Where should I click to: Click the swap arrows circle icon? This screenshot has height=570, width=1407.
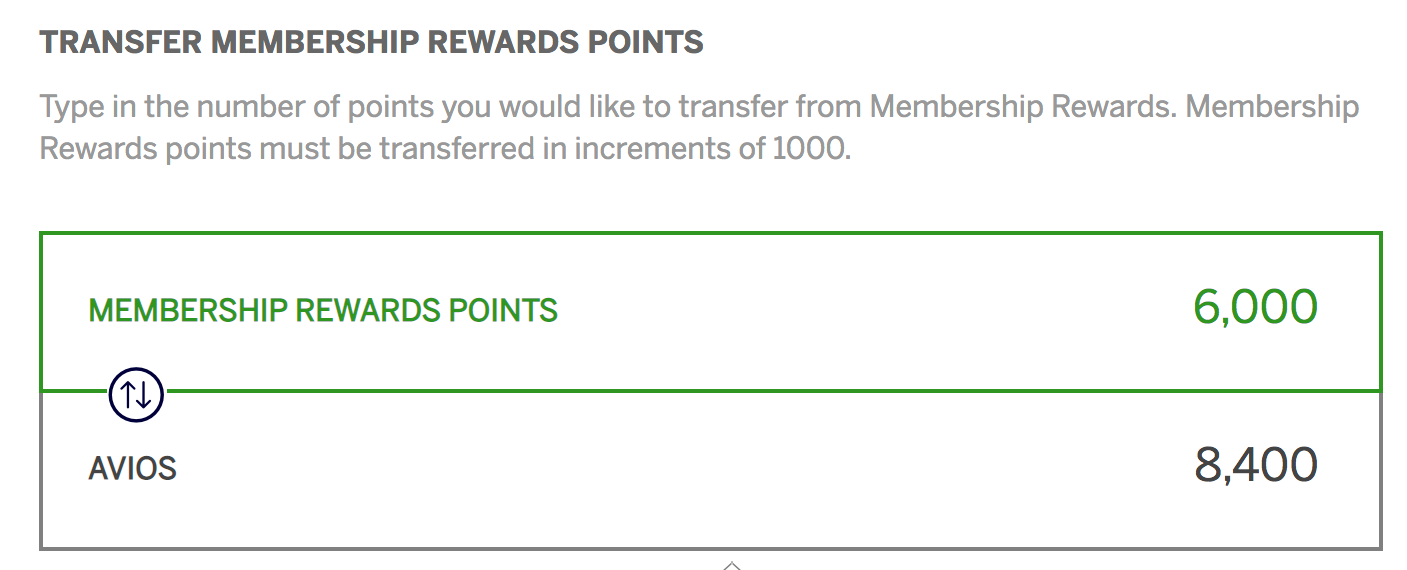136,396
